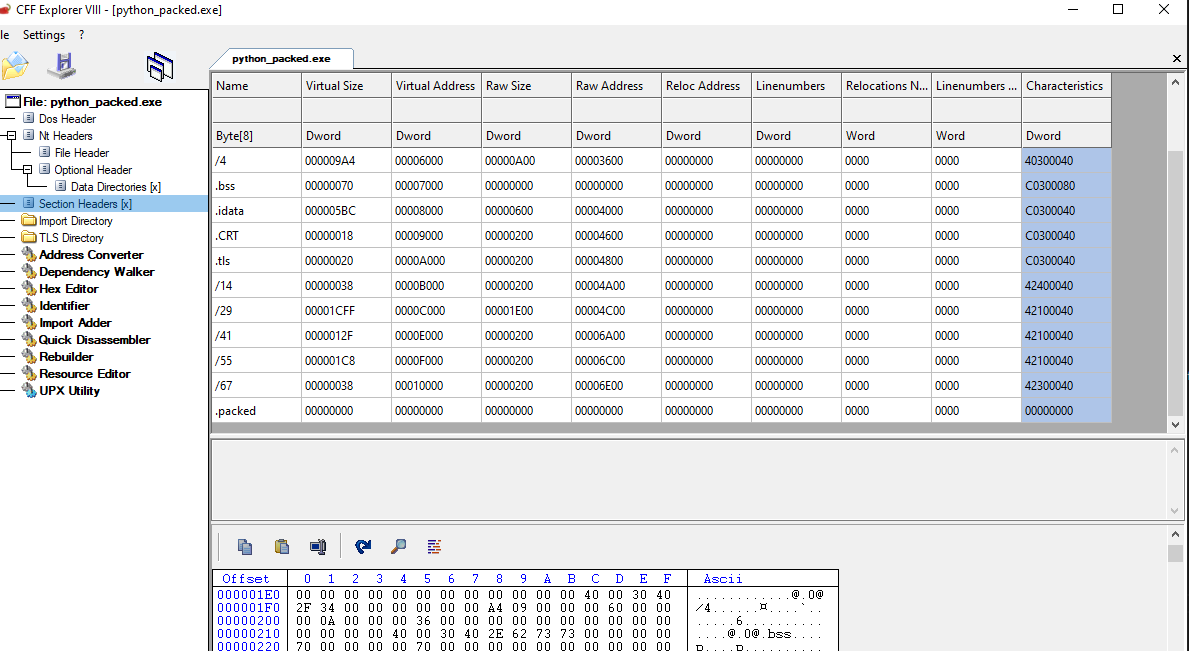This screenshot has height=651, width=1189.
Task: Click the window icon beside File: python_packed.exe
Action: (x=13, y=102)
